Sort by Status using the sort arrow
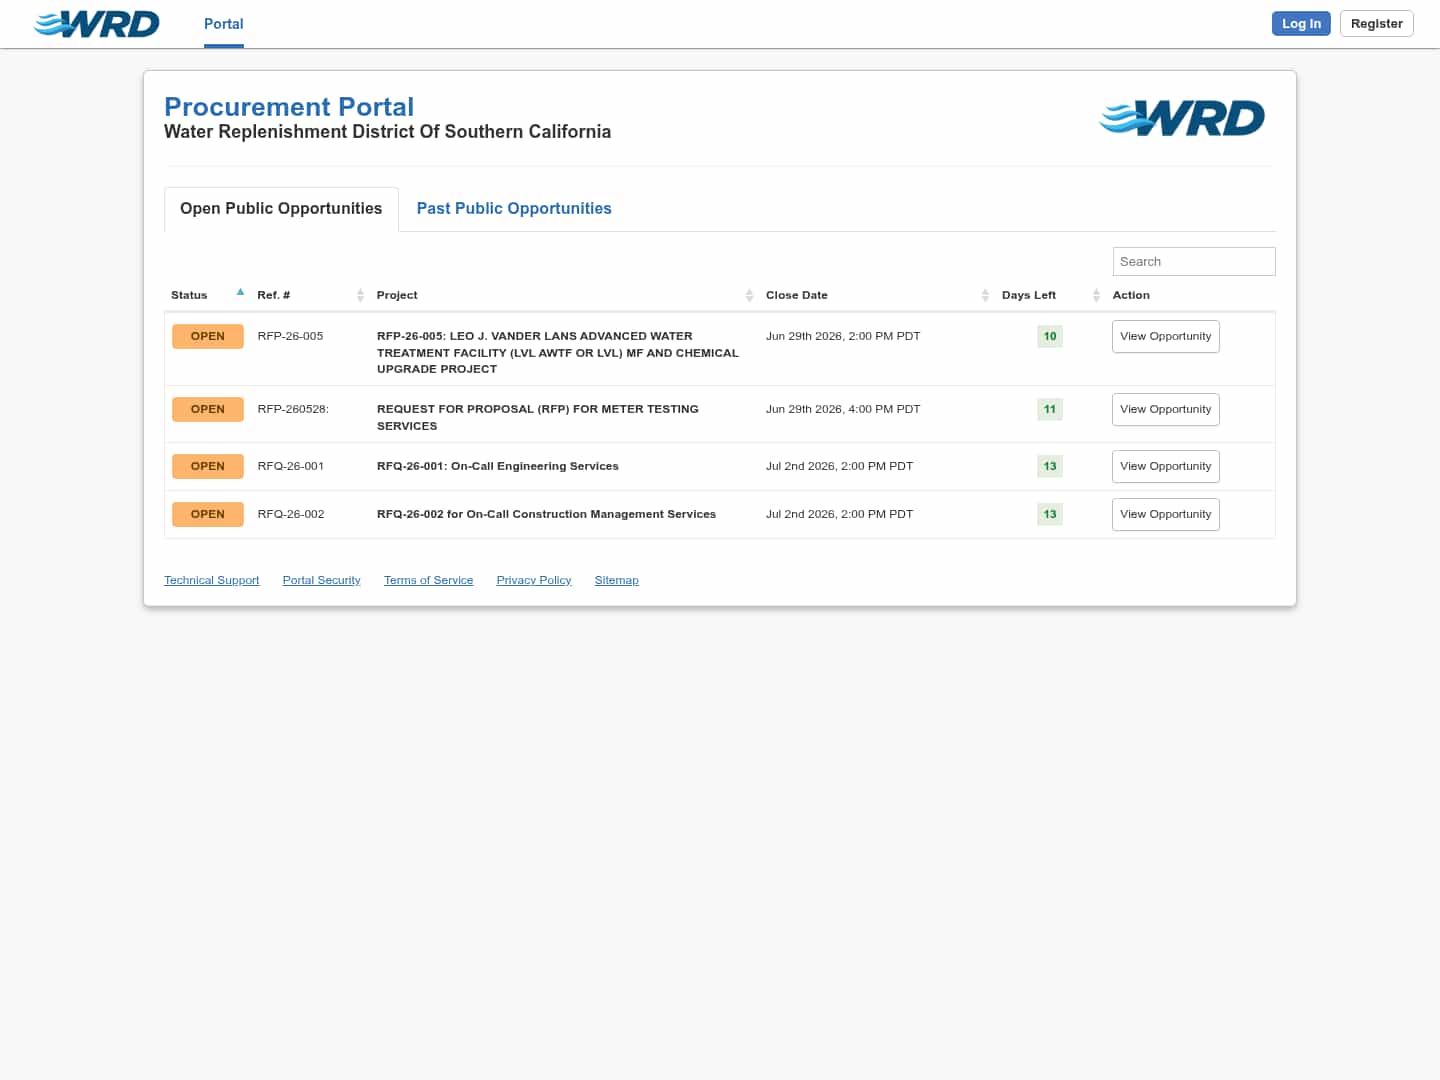1440x1080 pixels. pyautogui.click(x=240, y=292)
